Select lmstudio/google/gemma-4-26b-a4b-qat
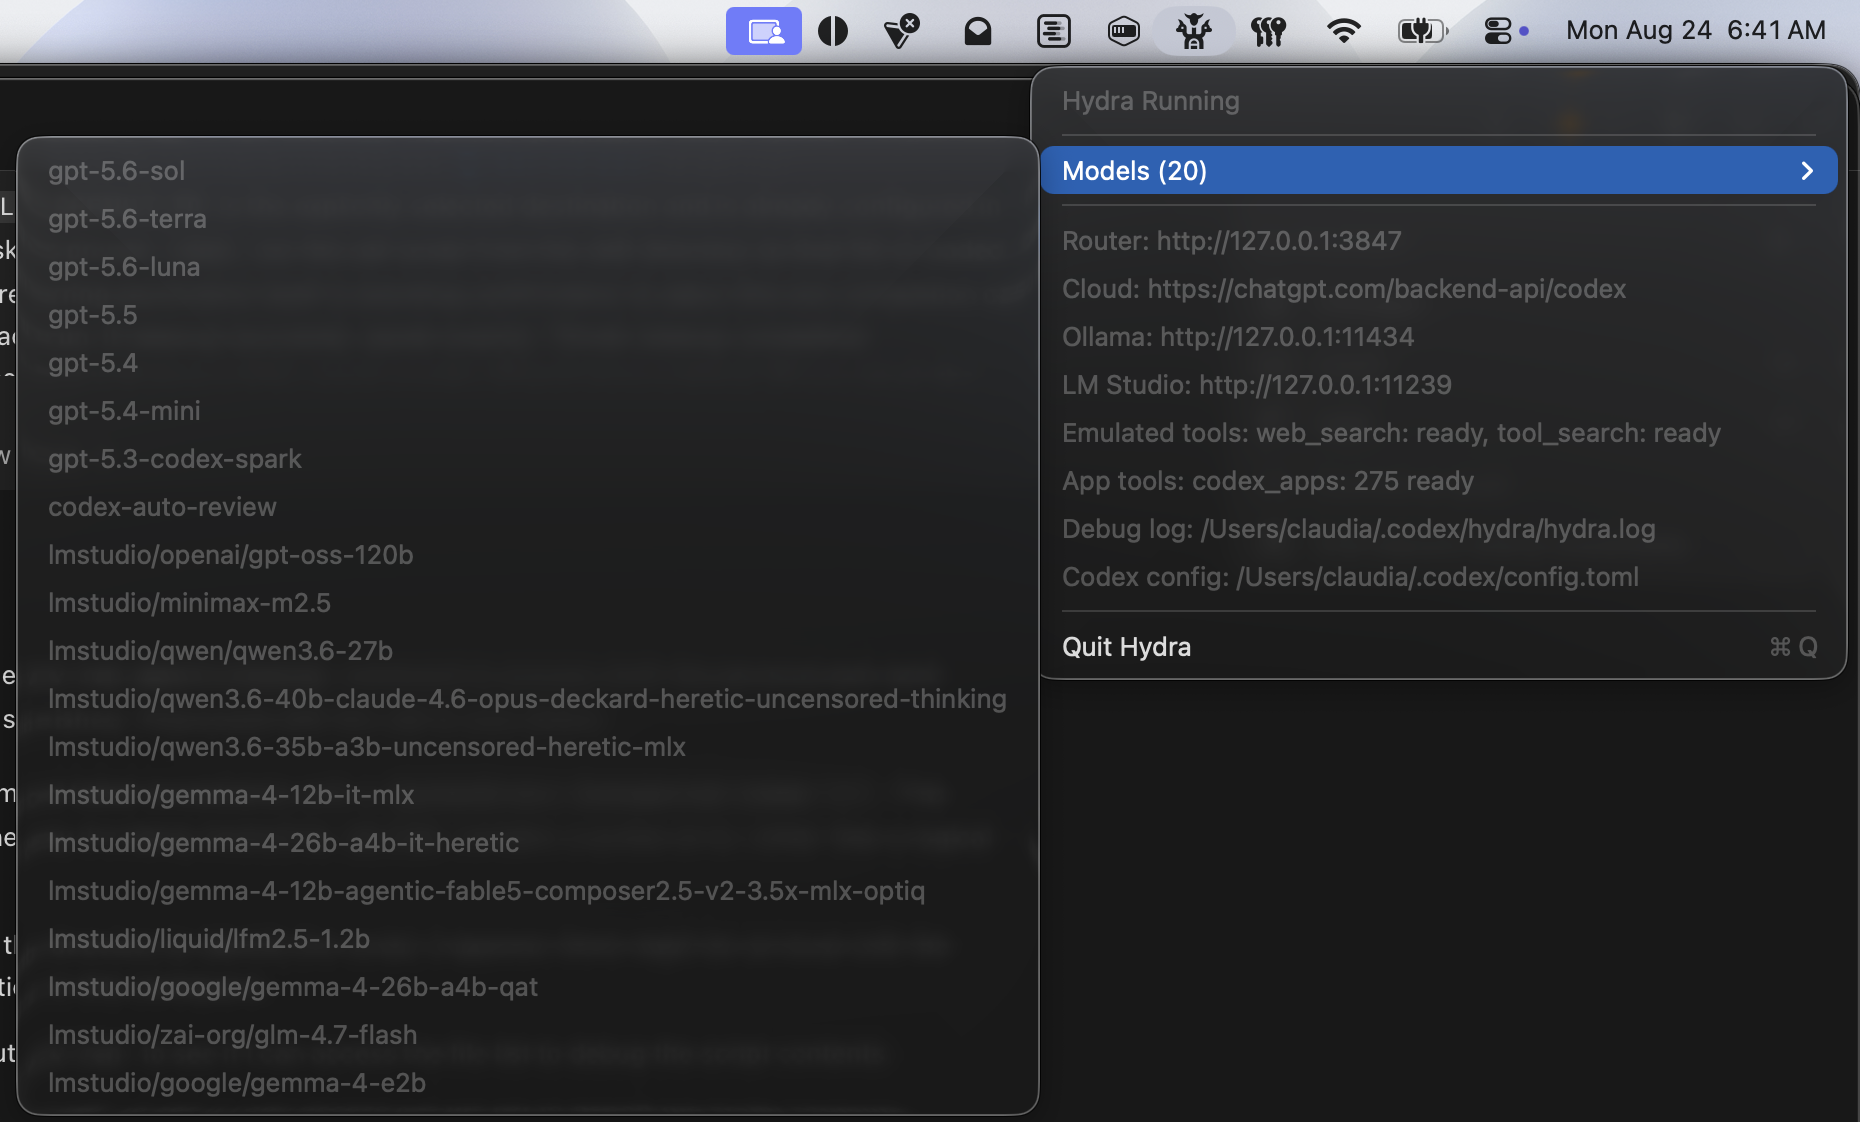 [x=528, y=987]
